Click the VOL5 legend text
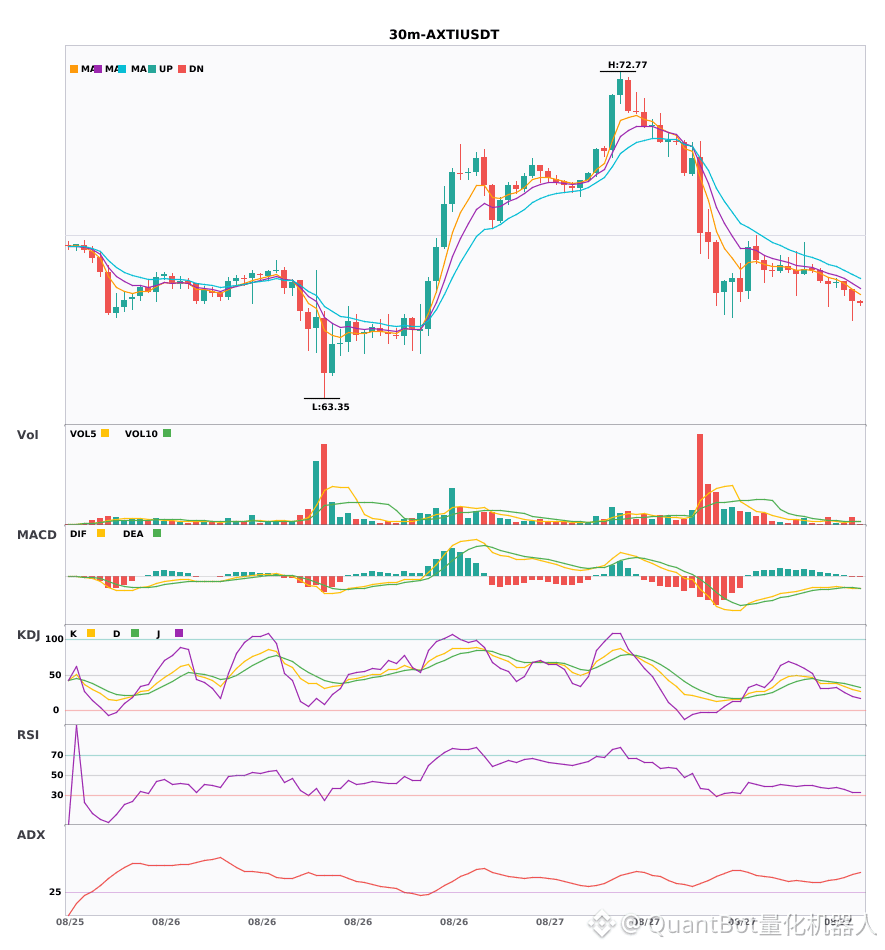 click(83, 434)
